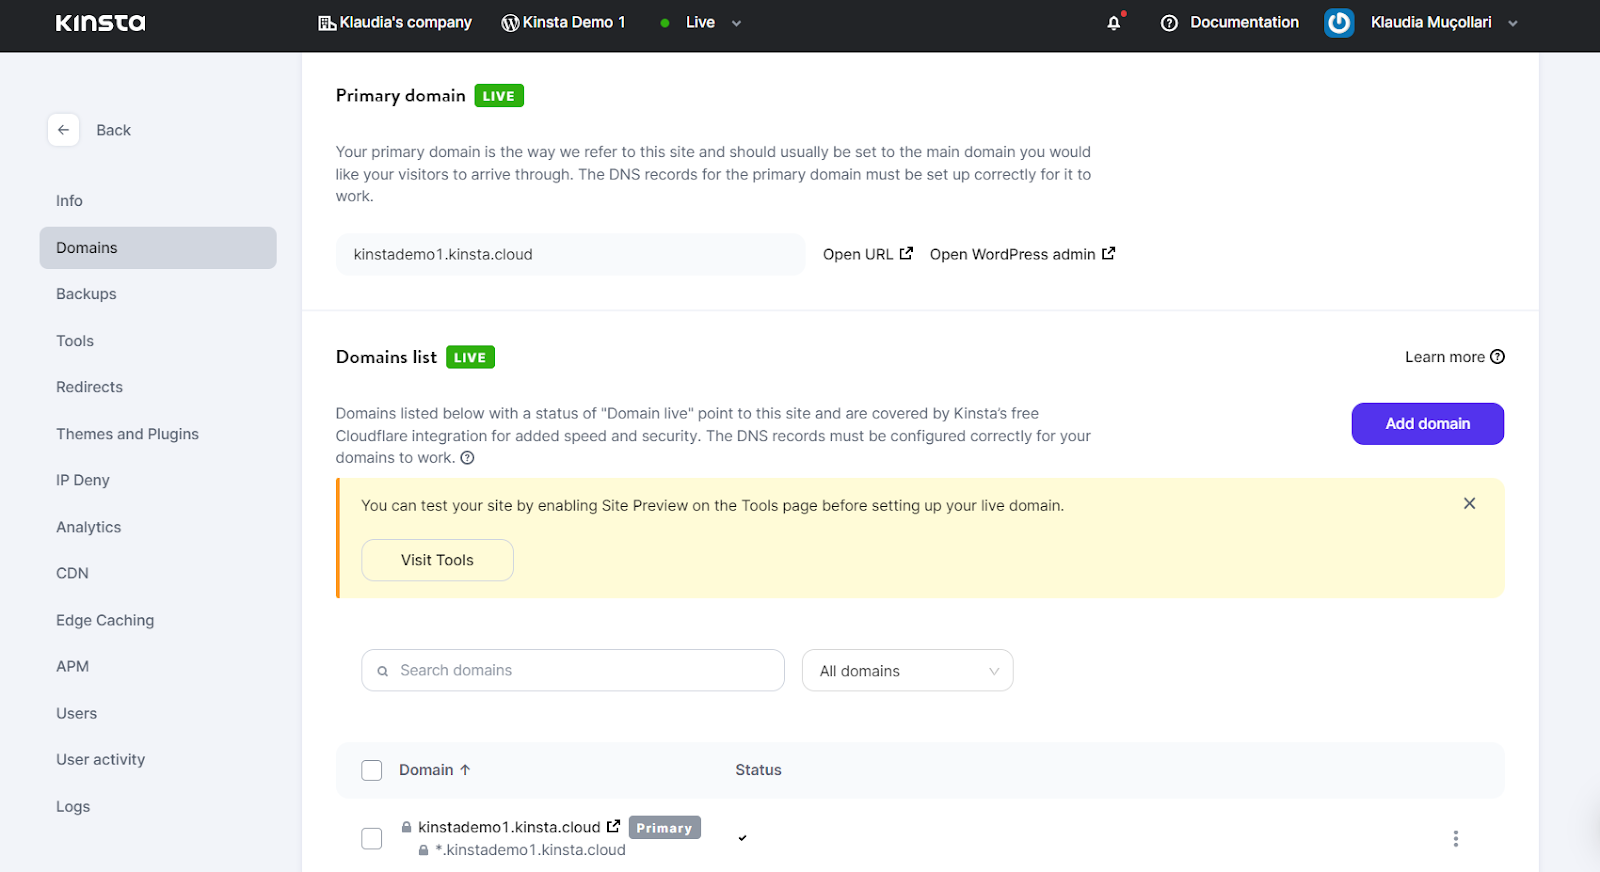Click the Learn more link
This screenshot has width=1600, height=872.
(x=1444, y=357)
